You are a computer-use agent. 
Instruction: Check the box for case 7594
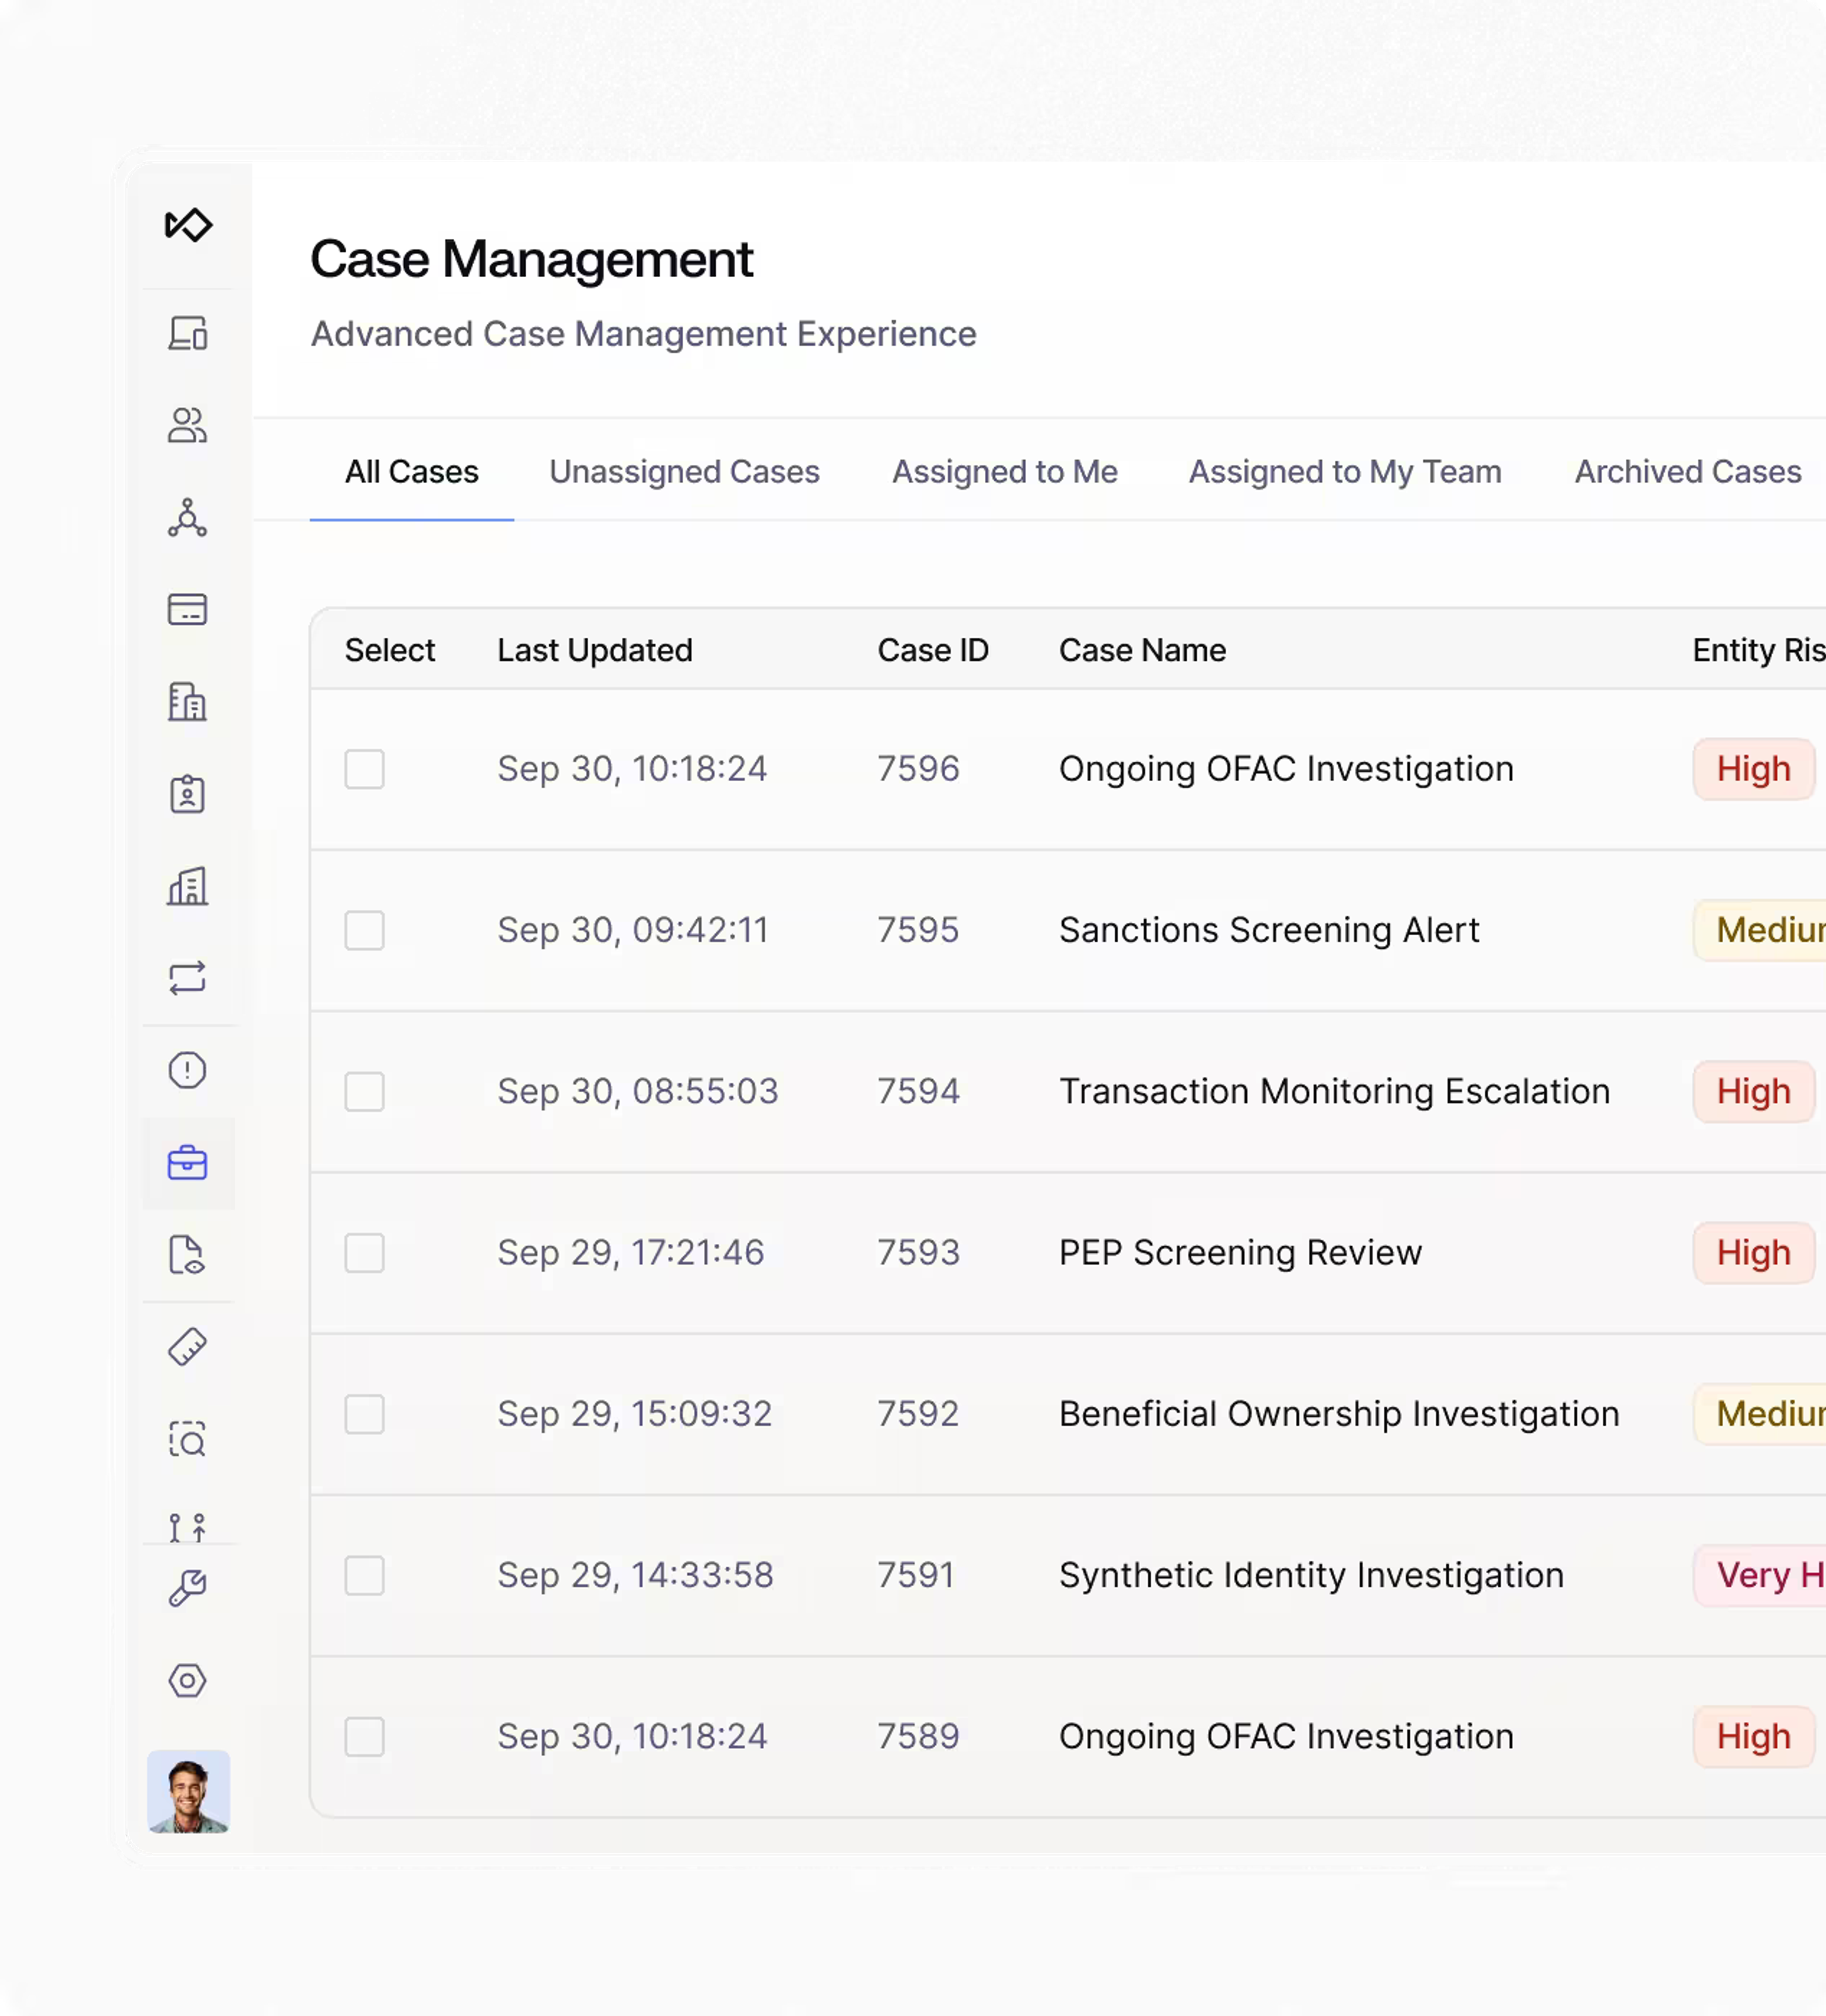click(365, 1091)
